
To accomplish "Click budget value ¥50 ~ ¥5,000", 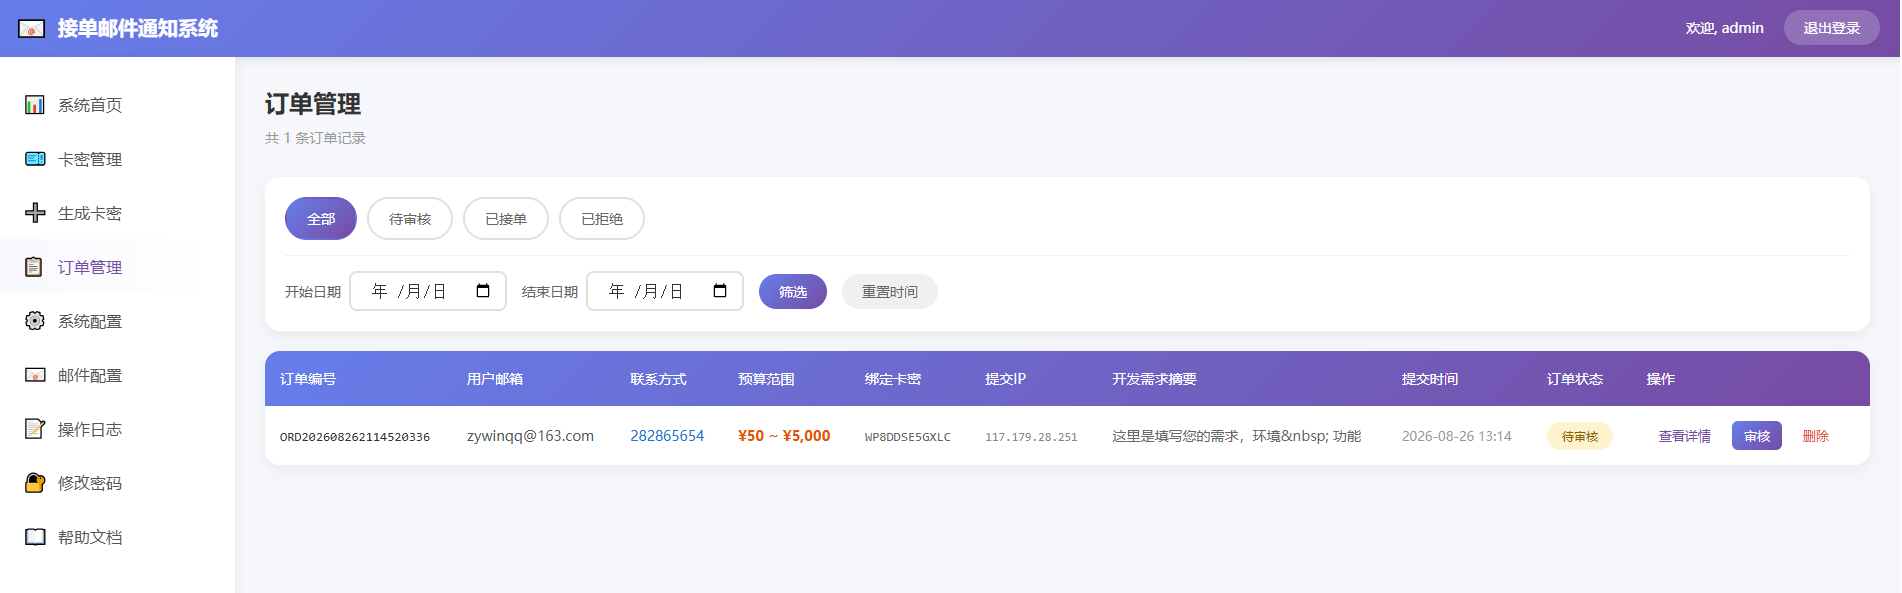I will [784, 436].
